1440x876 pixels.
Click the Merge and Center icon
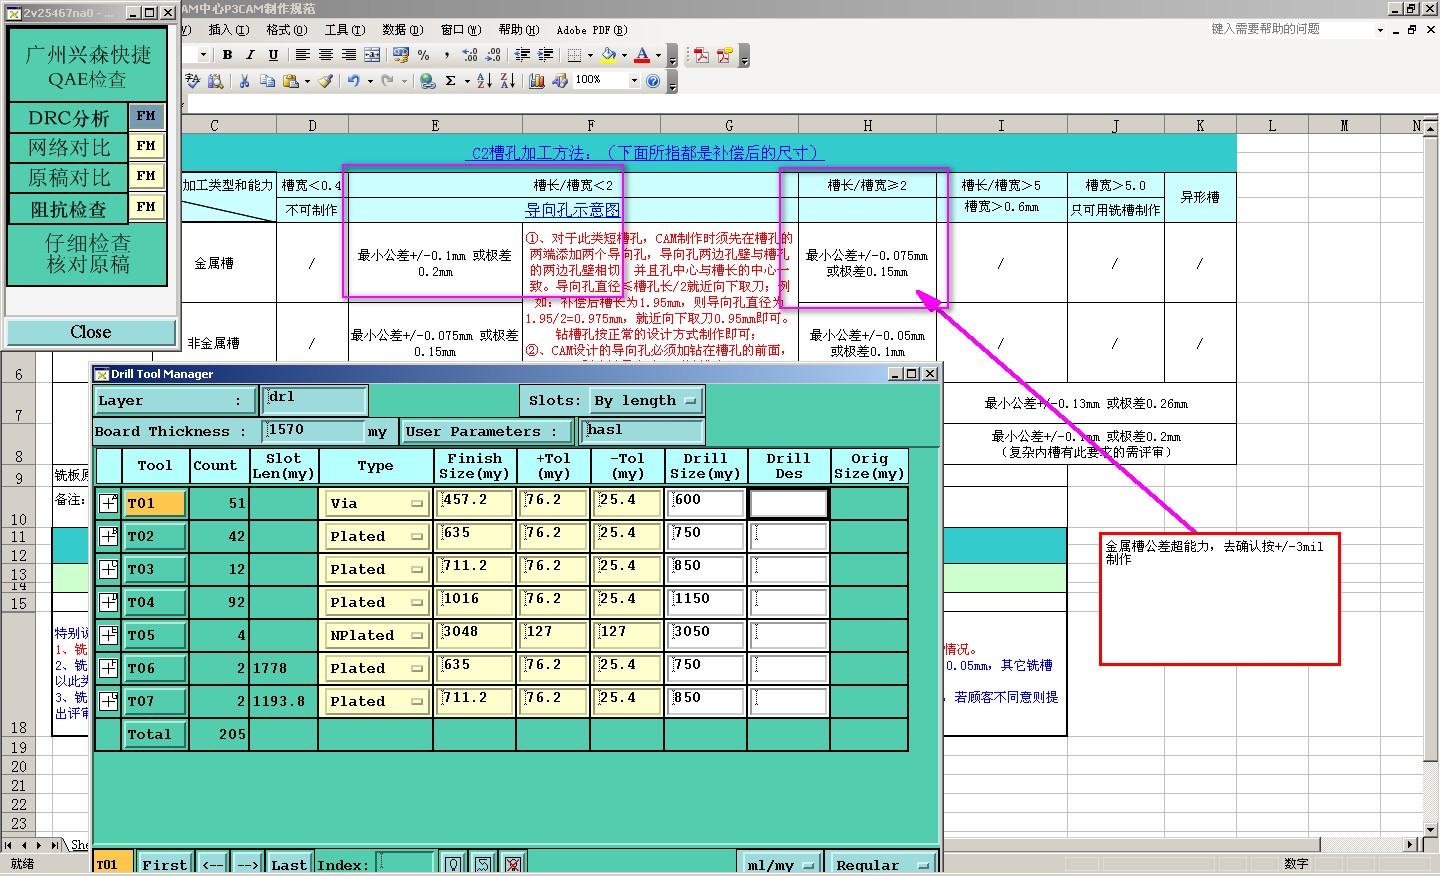tap(372, 55)
